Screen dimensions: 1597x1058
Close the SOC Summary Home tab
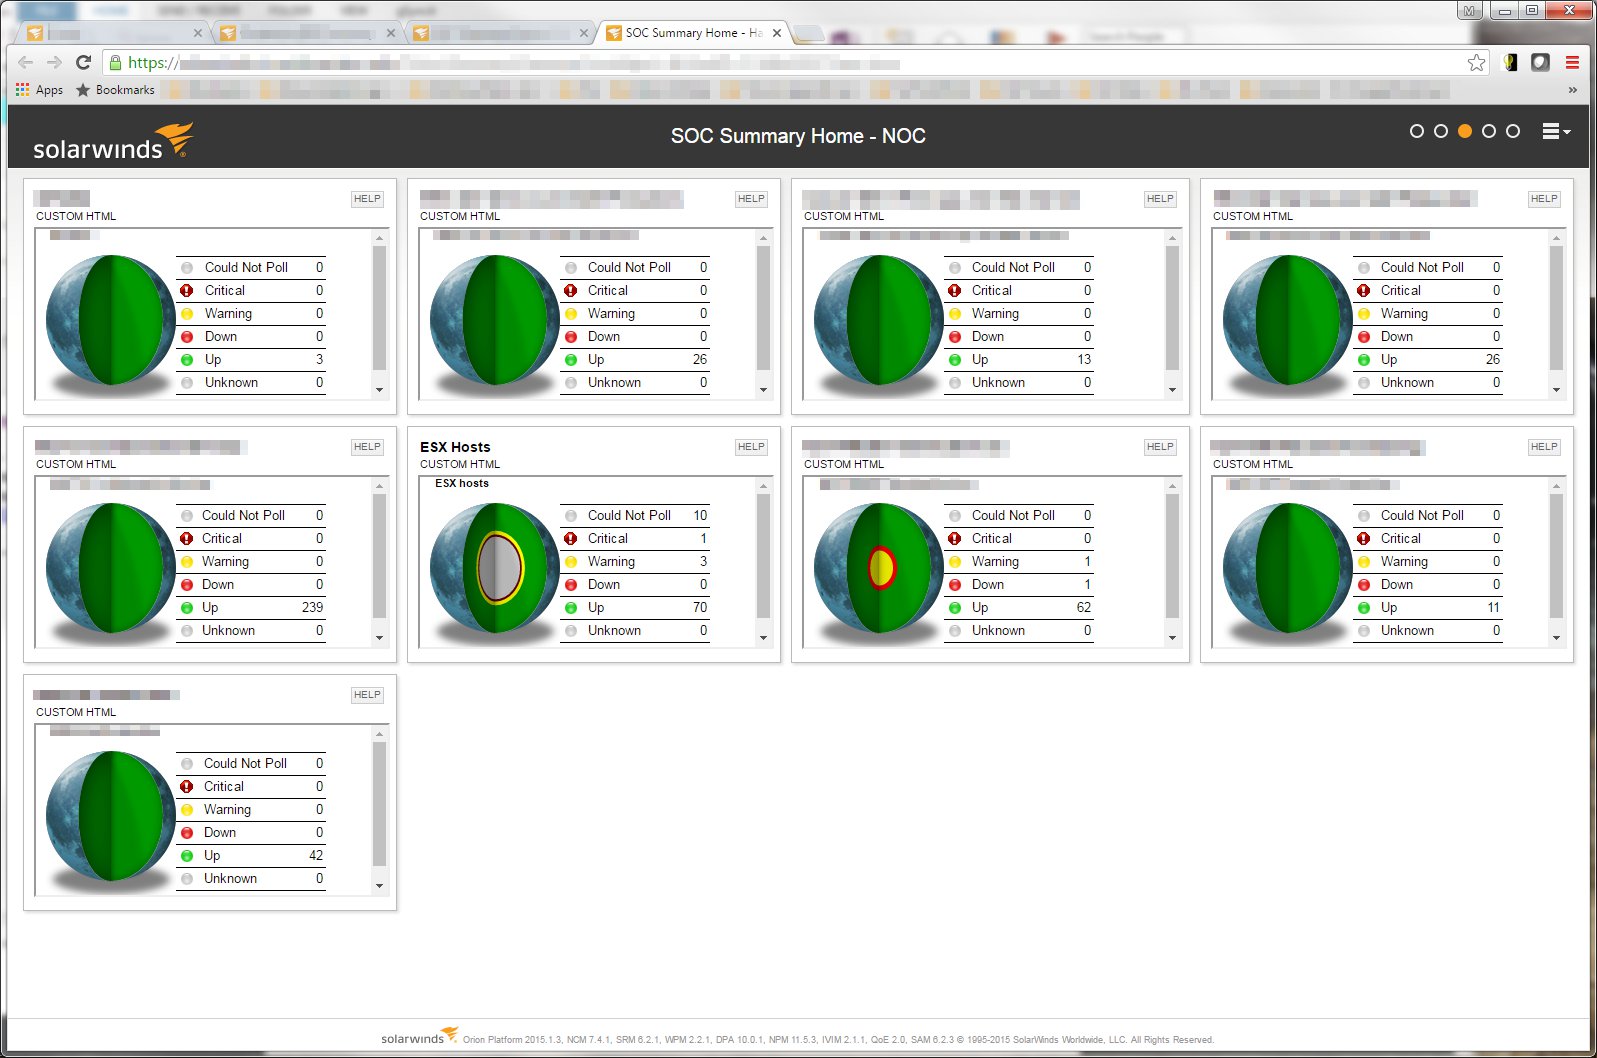pos(777,33)
